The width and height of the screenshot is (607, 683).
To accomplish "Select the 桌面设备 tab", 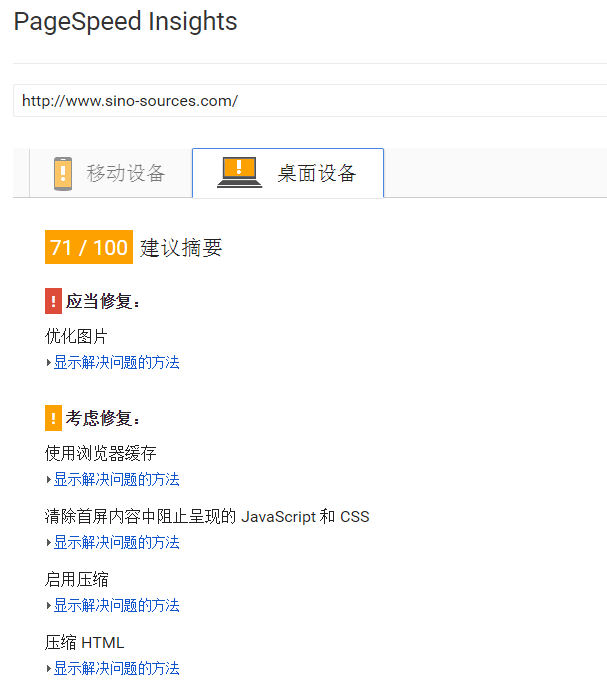I will pyautogui.click(x=288, y=173).
